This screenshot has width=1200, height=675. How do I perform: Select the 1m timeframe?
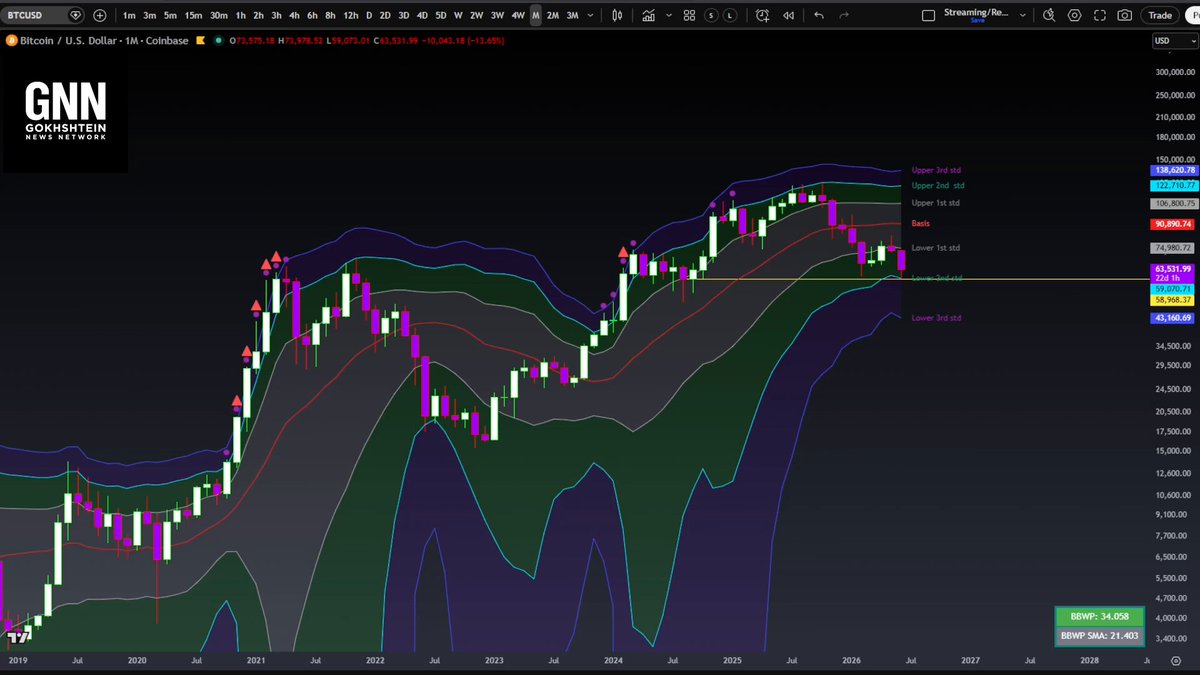coord(129,15)
